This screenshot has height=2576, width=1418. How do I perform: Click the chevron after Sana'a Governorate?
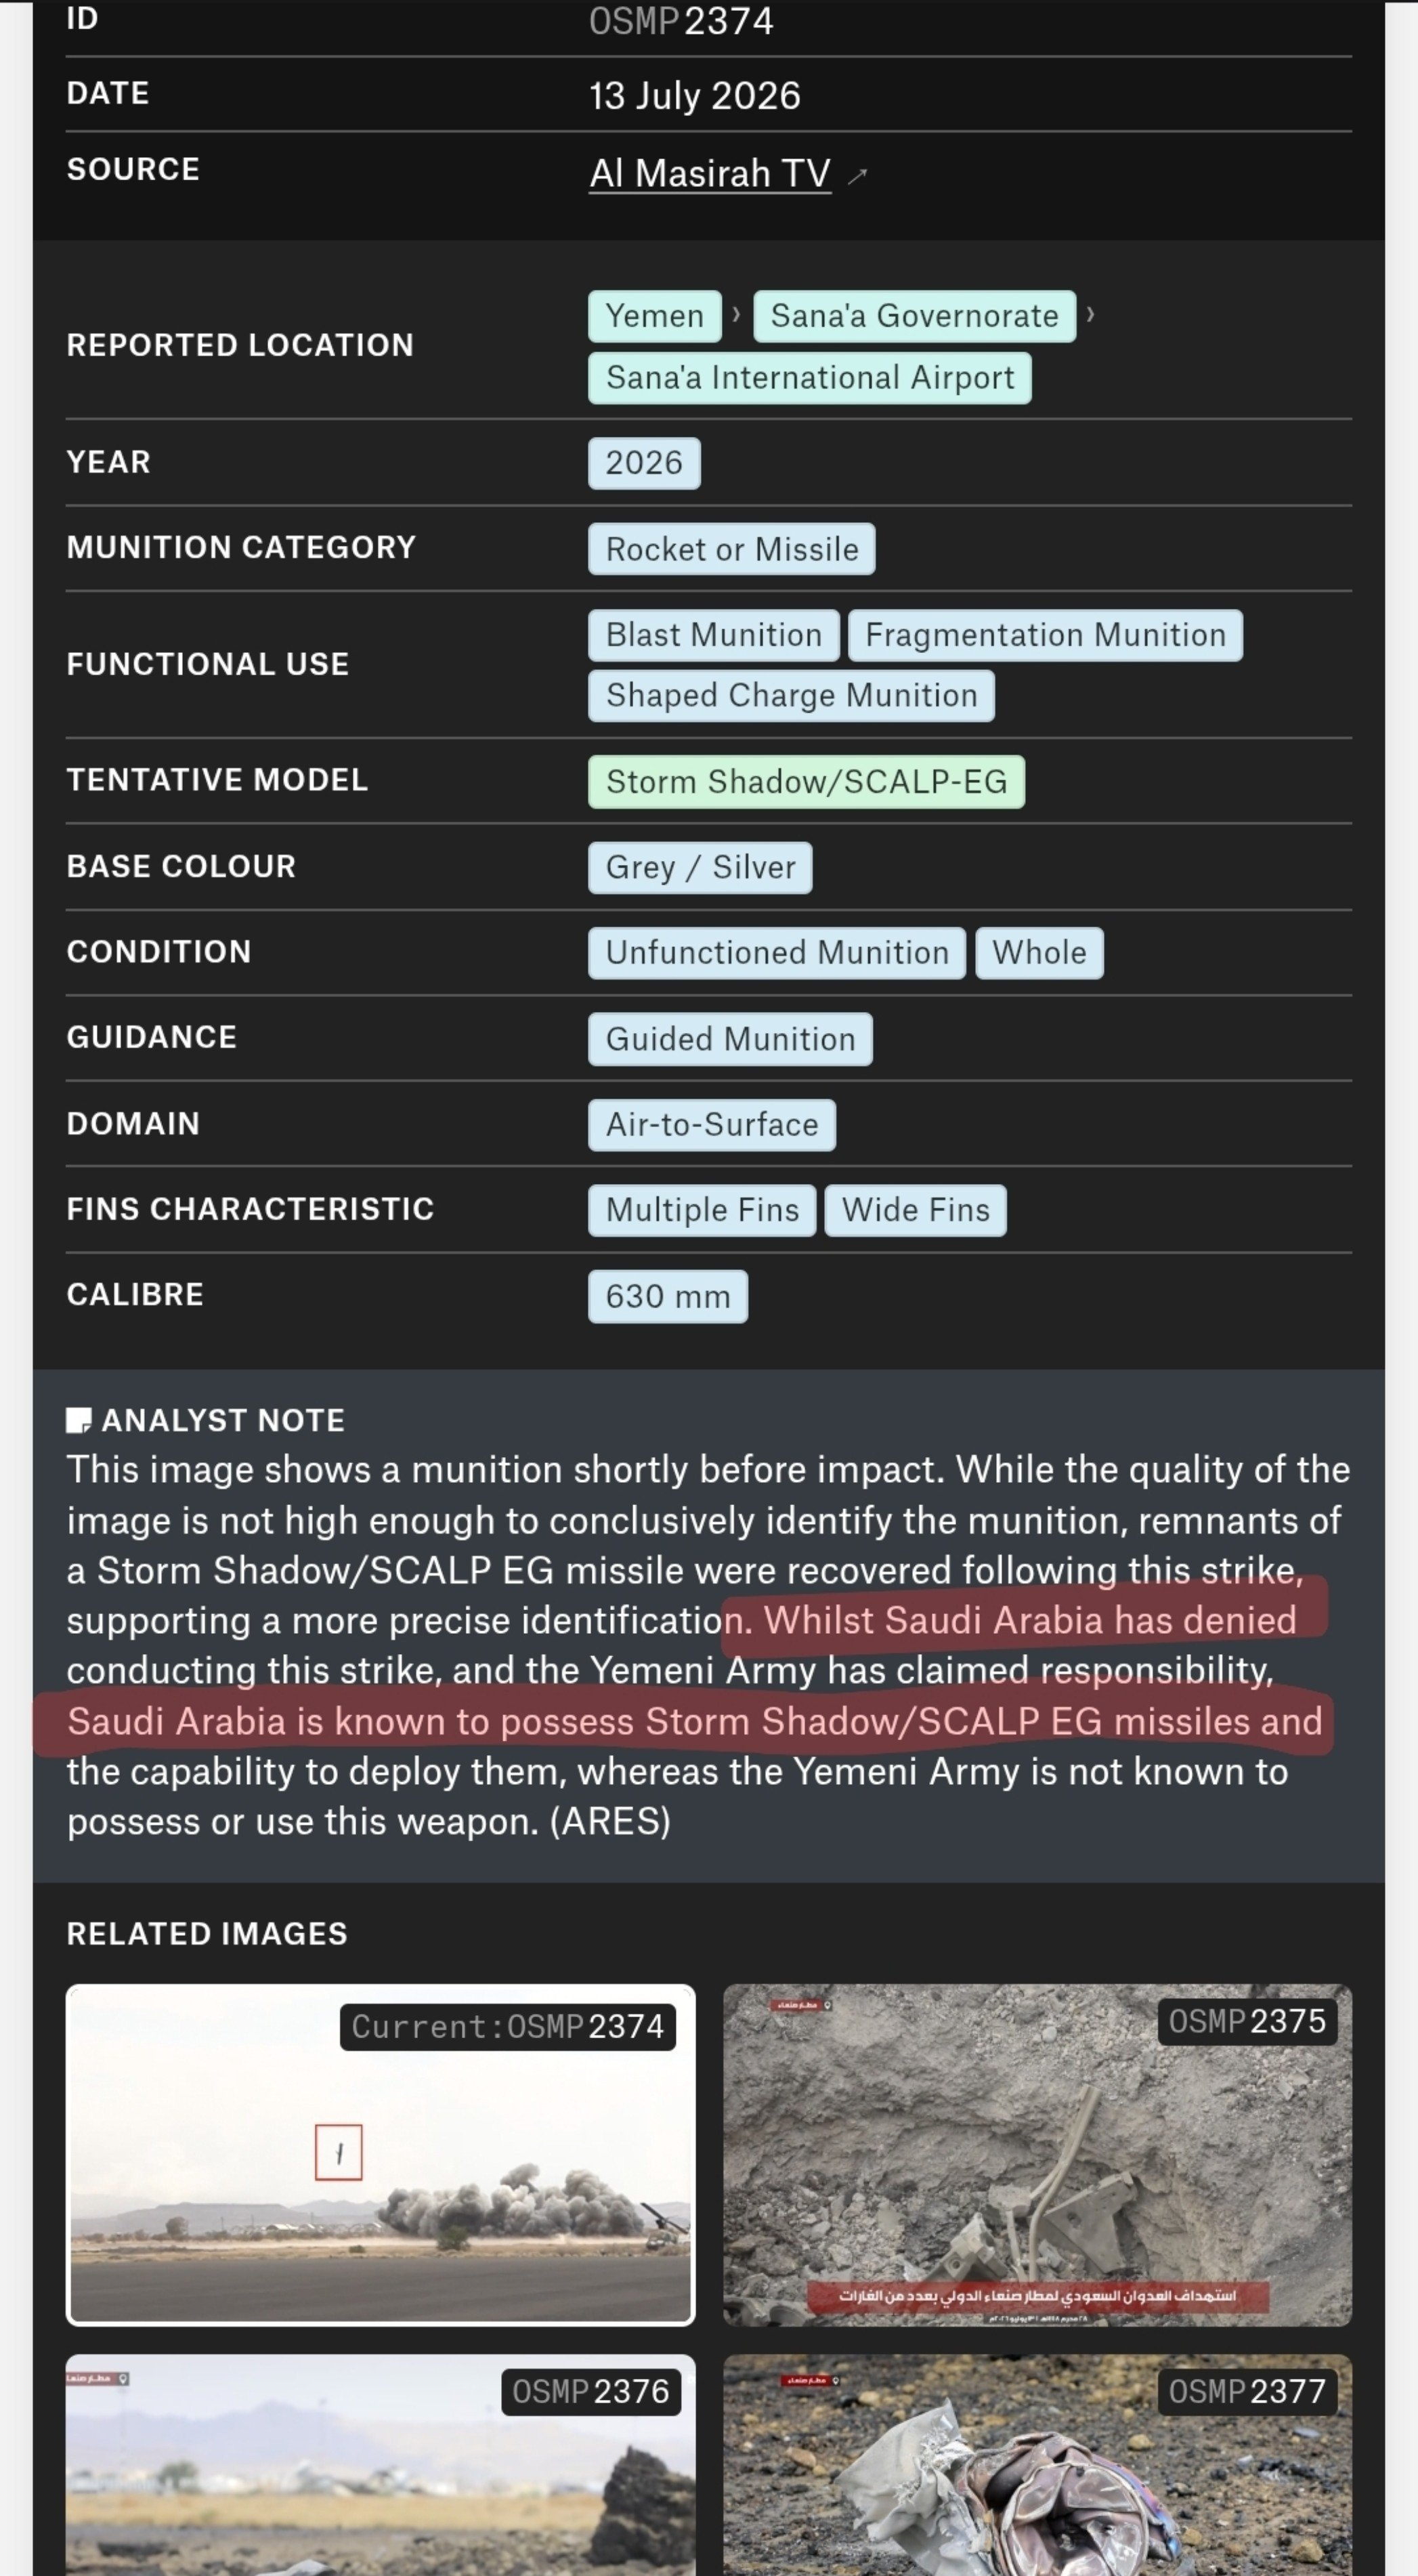[1090, 315]
